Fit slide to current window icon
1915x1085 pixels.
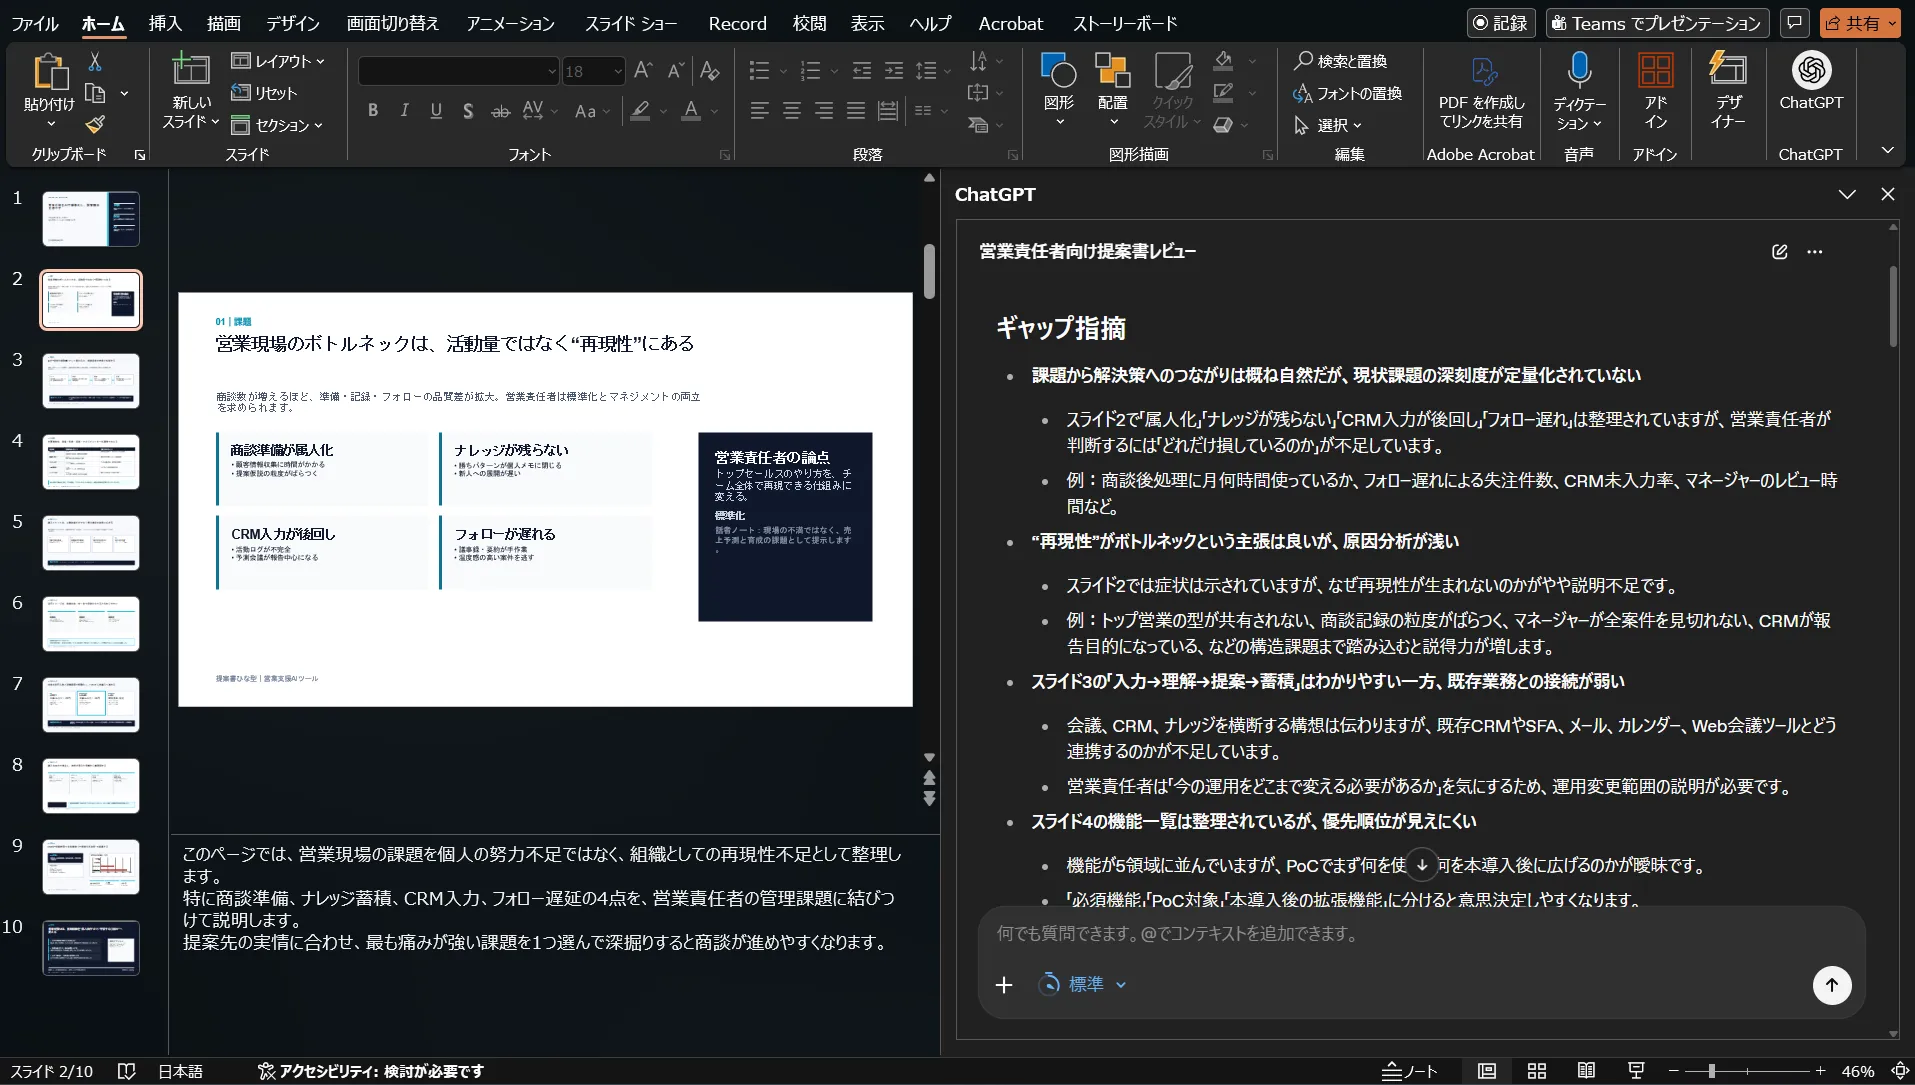1900,1071
